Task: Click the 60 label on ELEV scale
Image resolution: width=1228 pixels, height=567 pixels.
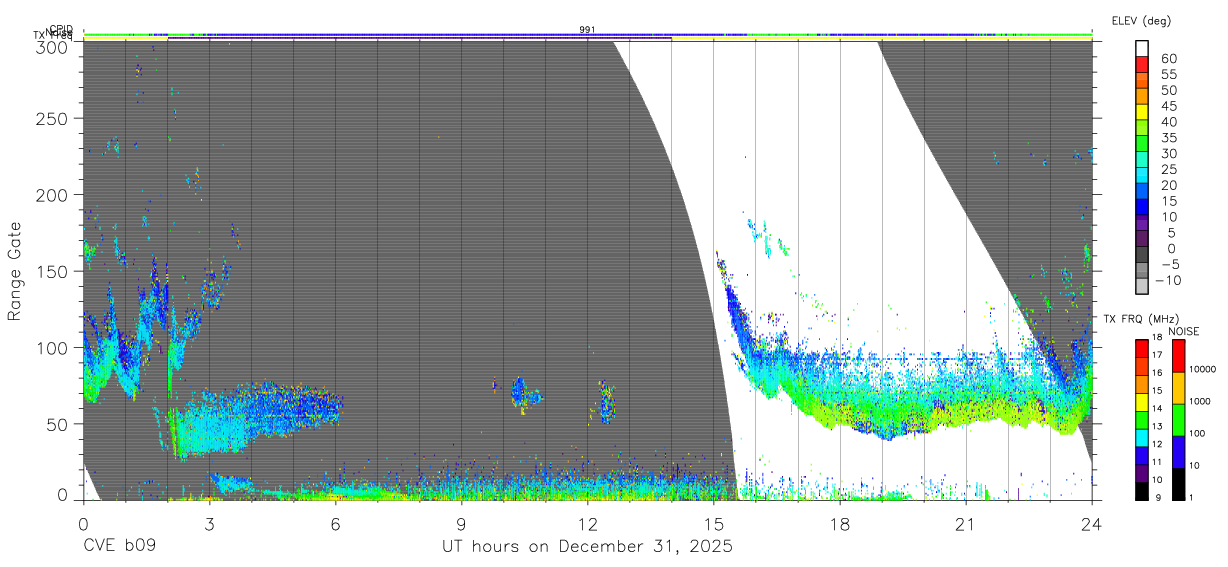Action: coord(1169,59)
